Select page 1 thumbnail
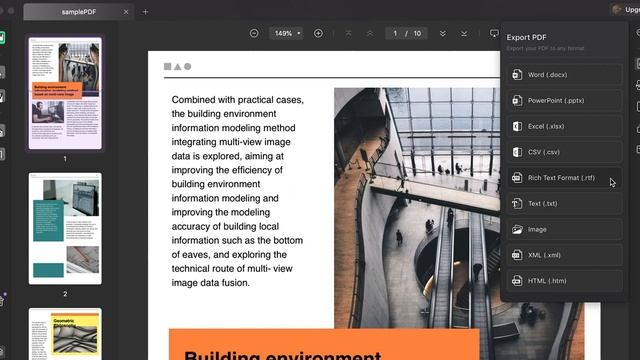 click(x=65, y=93)
